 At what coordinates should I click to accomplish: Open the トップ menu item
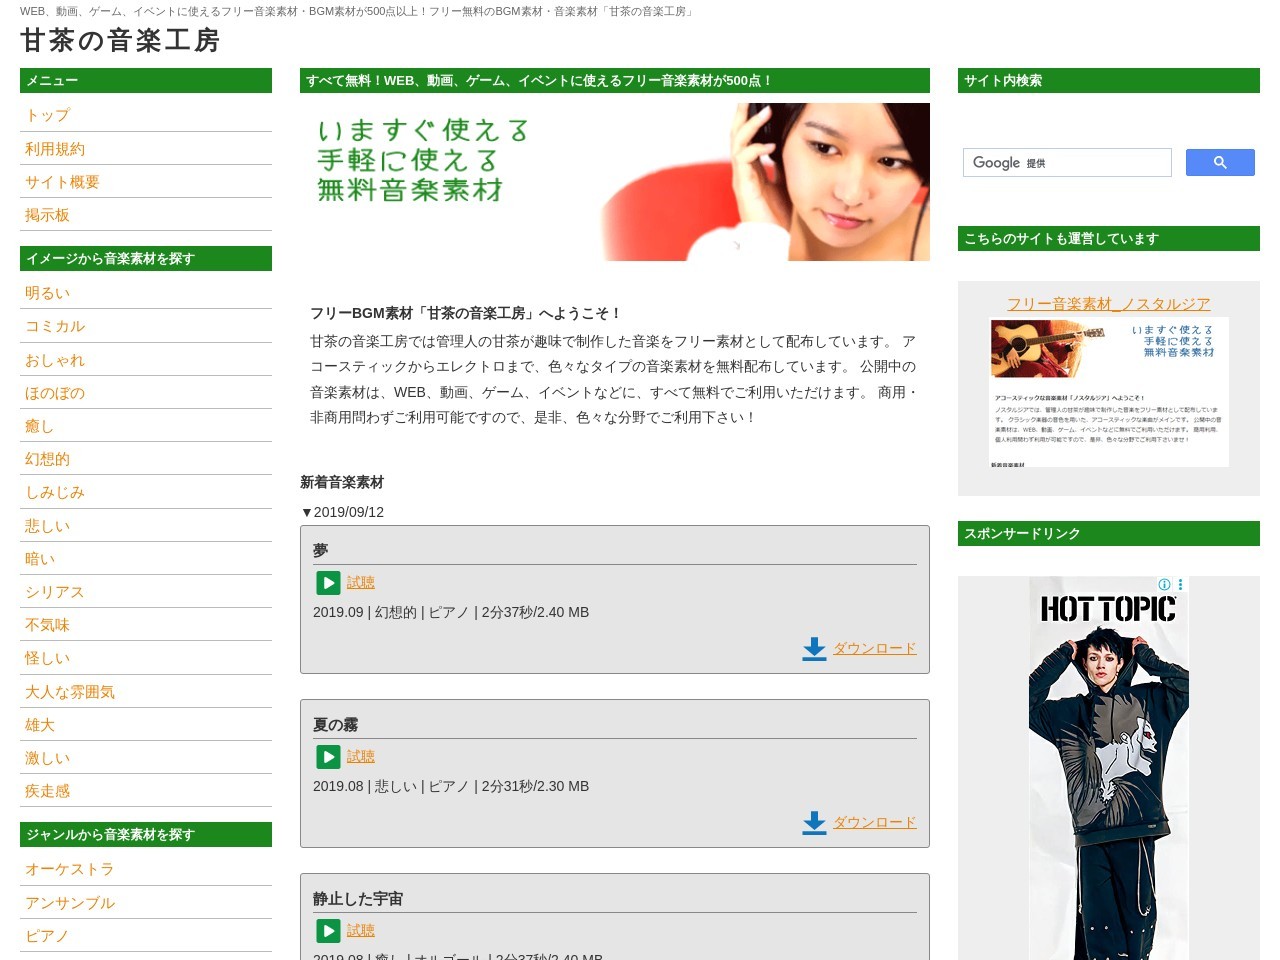pos(47,116)
